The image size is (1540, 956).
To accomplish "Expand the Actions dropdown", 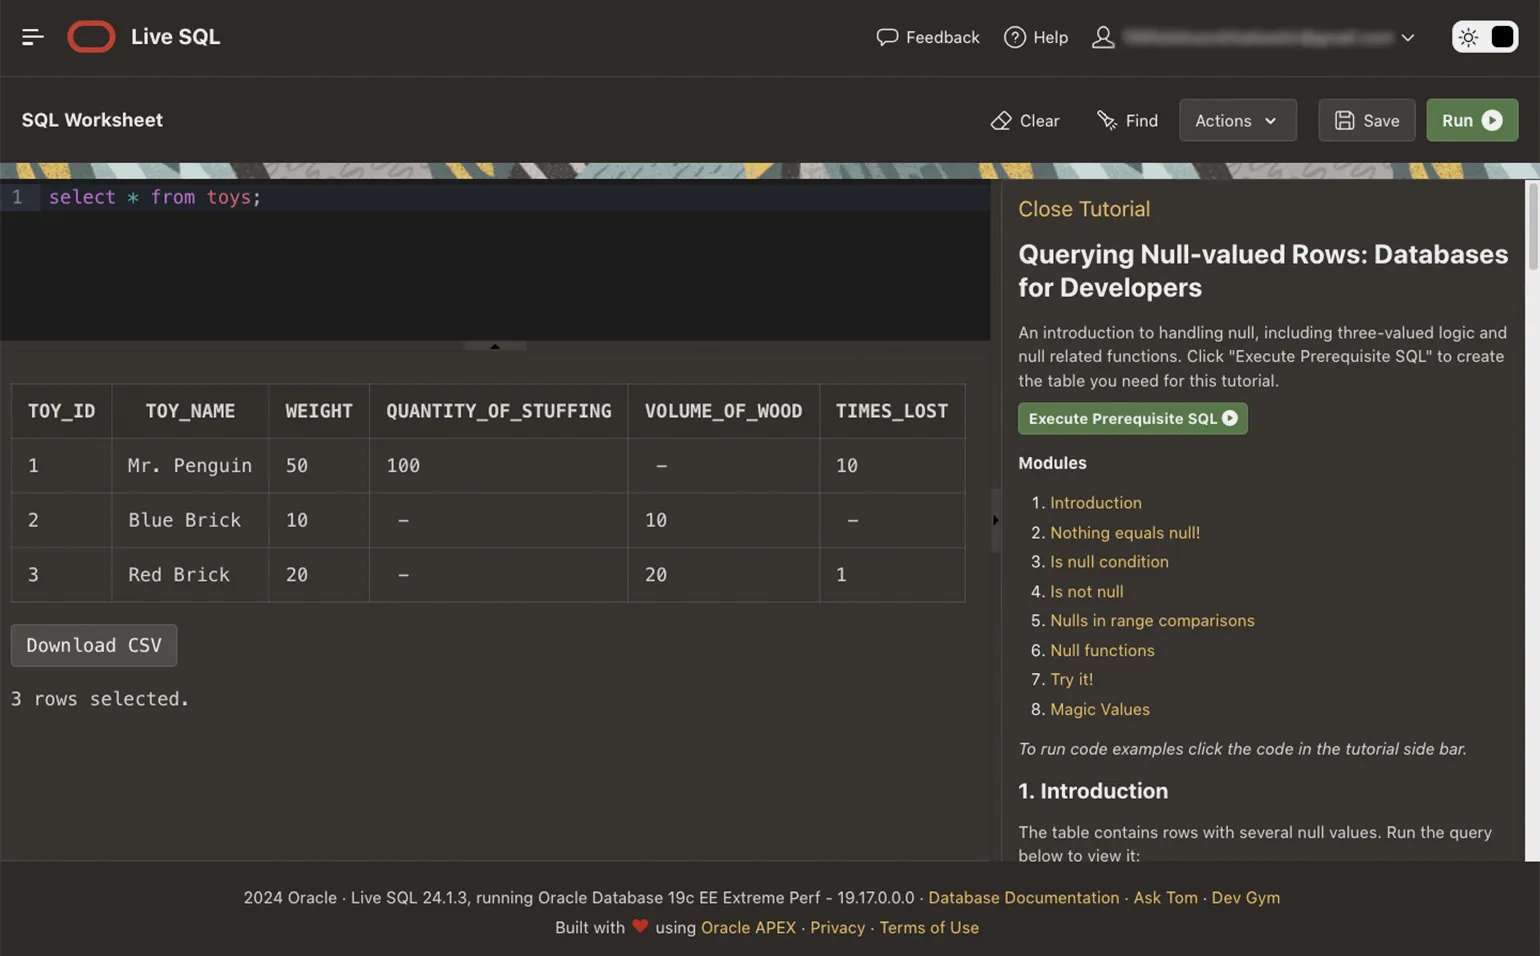I will 1237,120.
